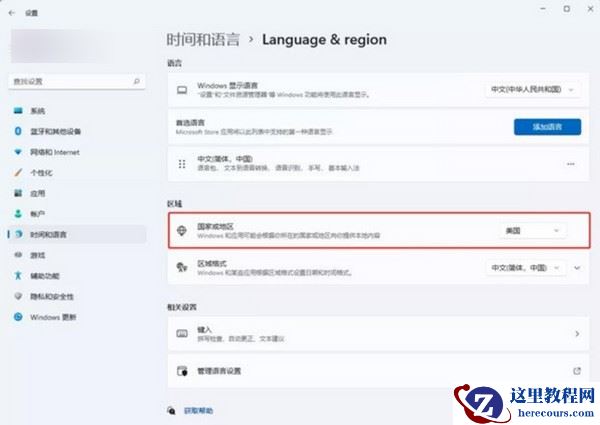Click the keyboard icon beside 键入

(x=182, y=334)
